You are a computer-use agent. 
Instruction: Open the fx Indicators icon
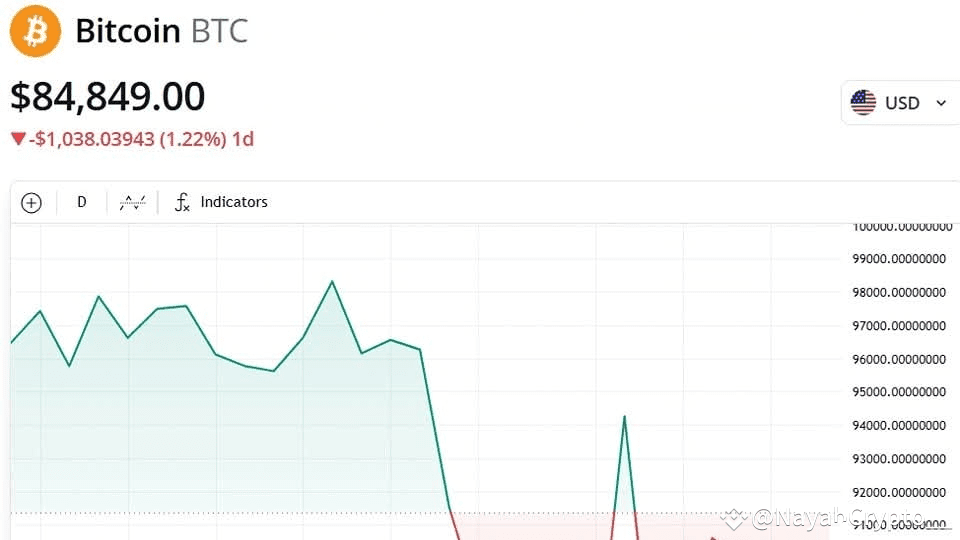182,202
